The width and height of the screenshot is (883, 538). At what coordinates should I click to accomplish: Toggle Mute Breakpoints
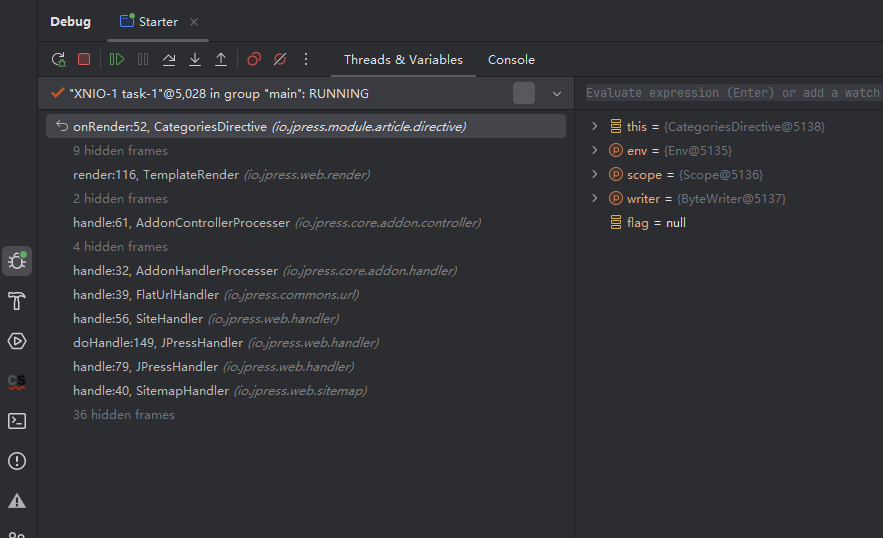pyautogui.click(x=280, y=60)
